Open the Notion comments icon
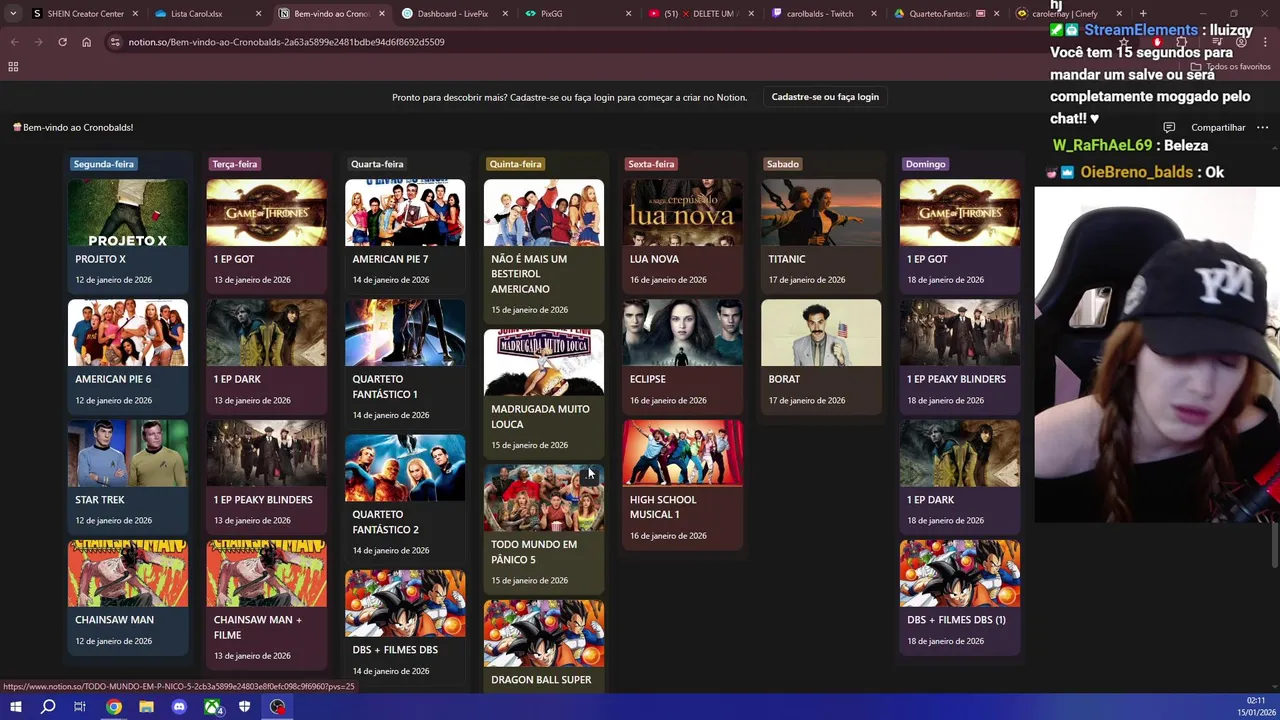 pyautogui.click(x=1169, y=127)
